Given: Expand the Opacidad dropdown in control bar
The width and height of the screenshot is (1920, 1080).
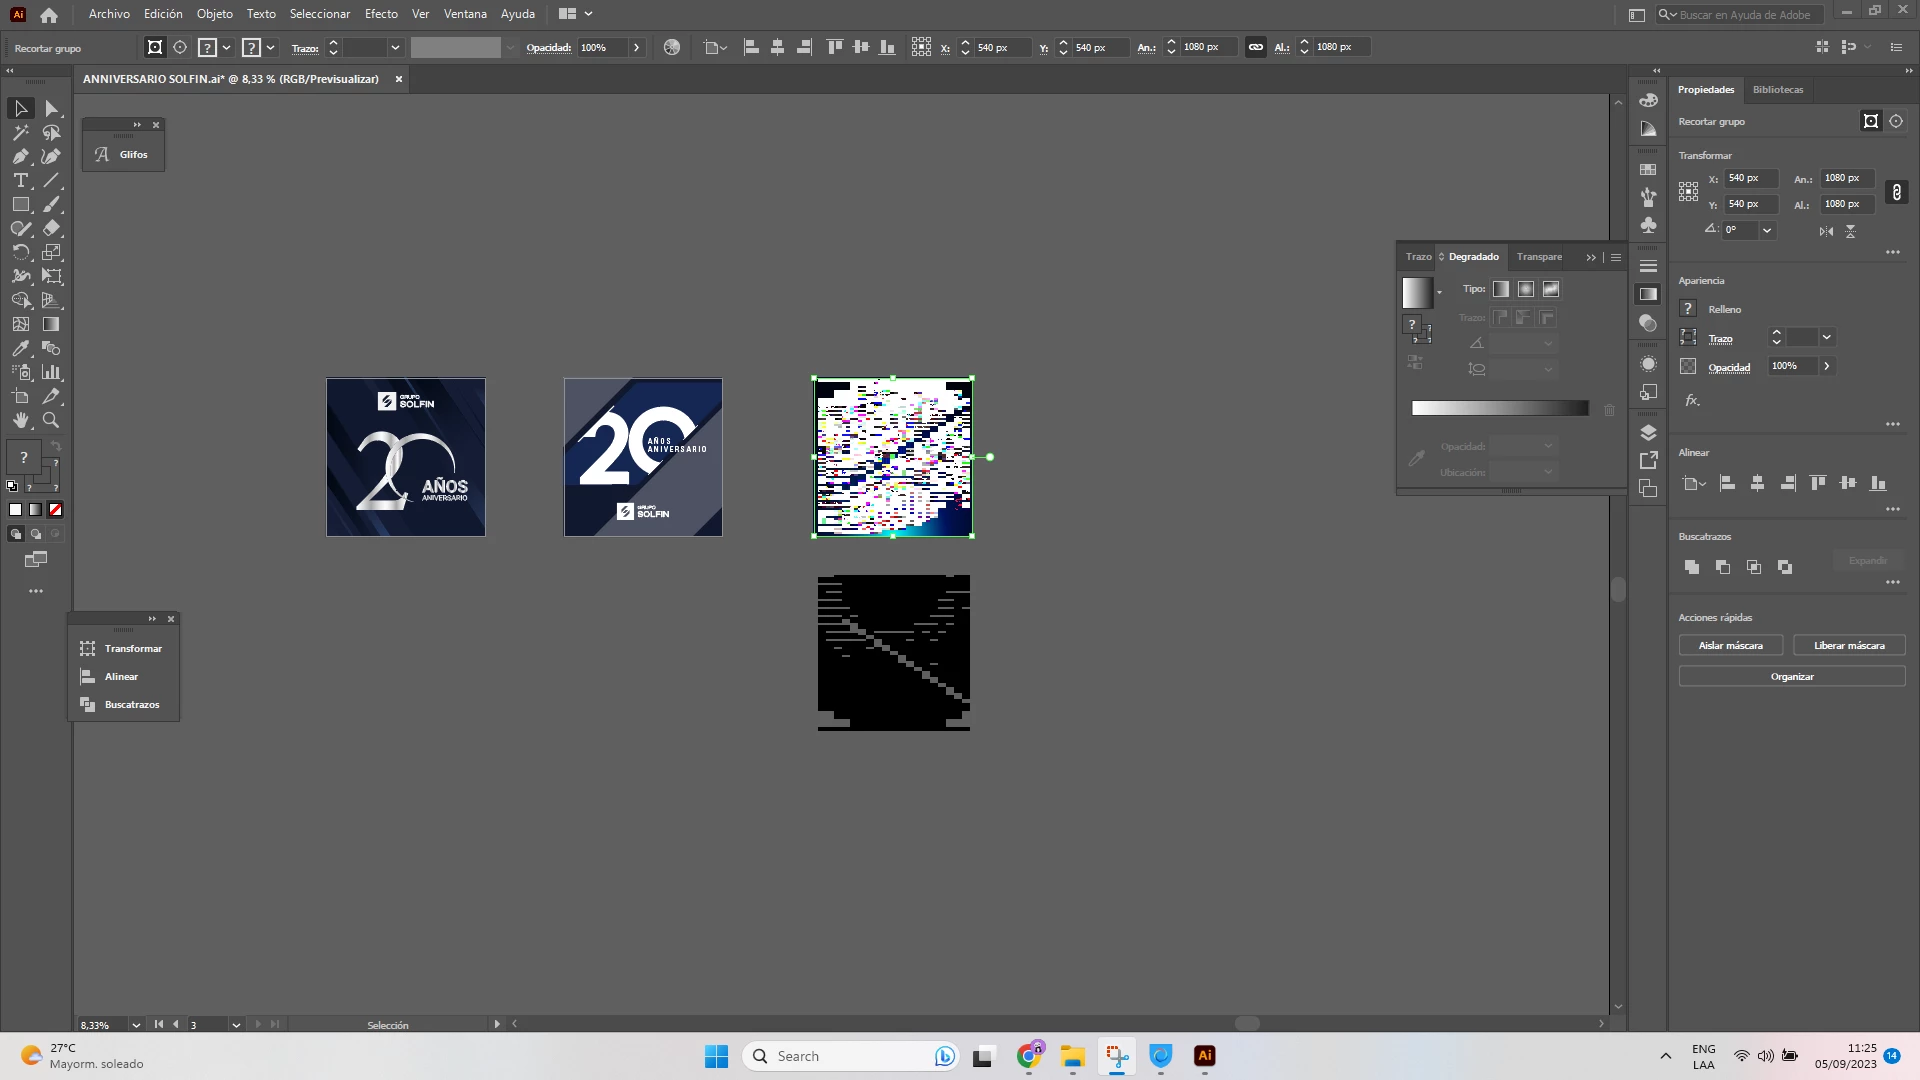Looking at the screenshot, I should pyautogui.click(x=636, y=47).
